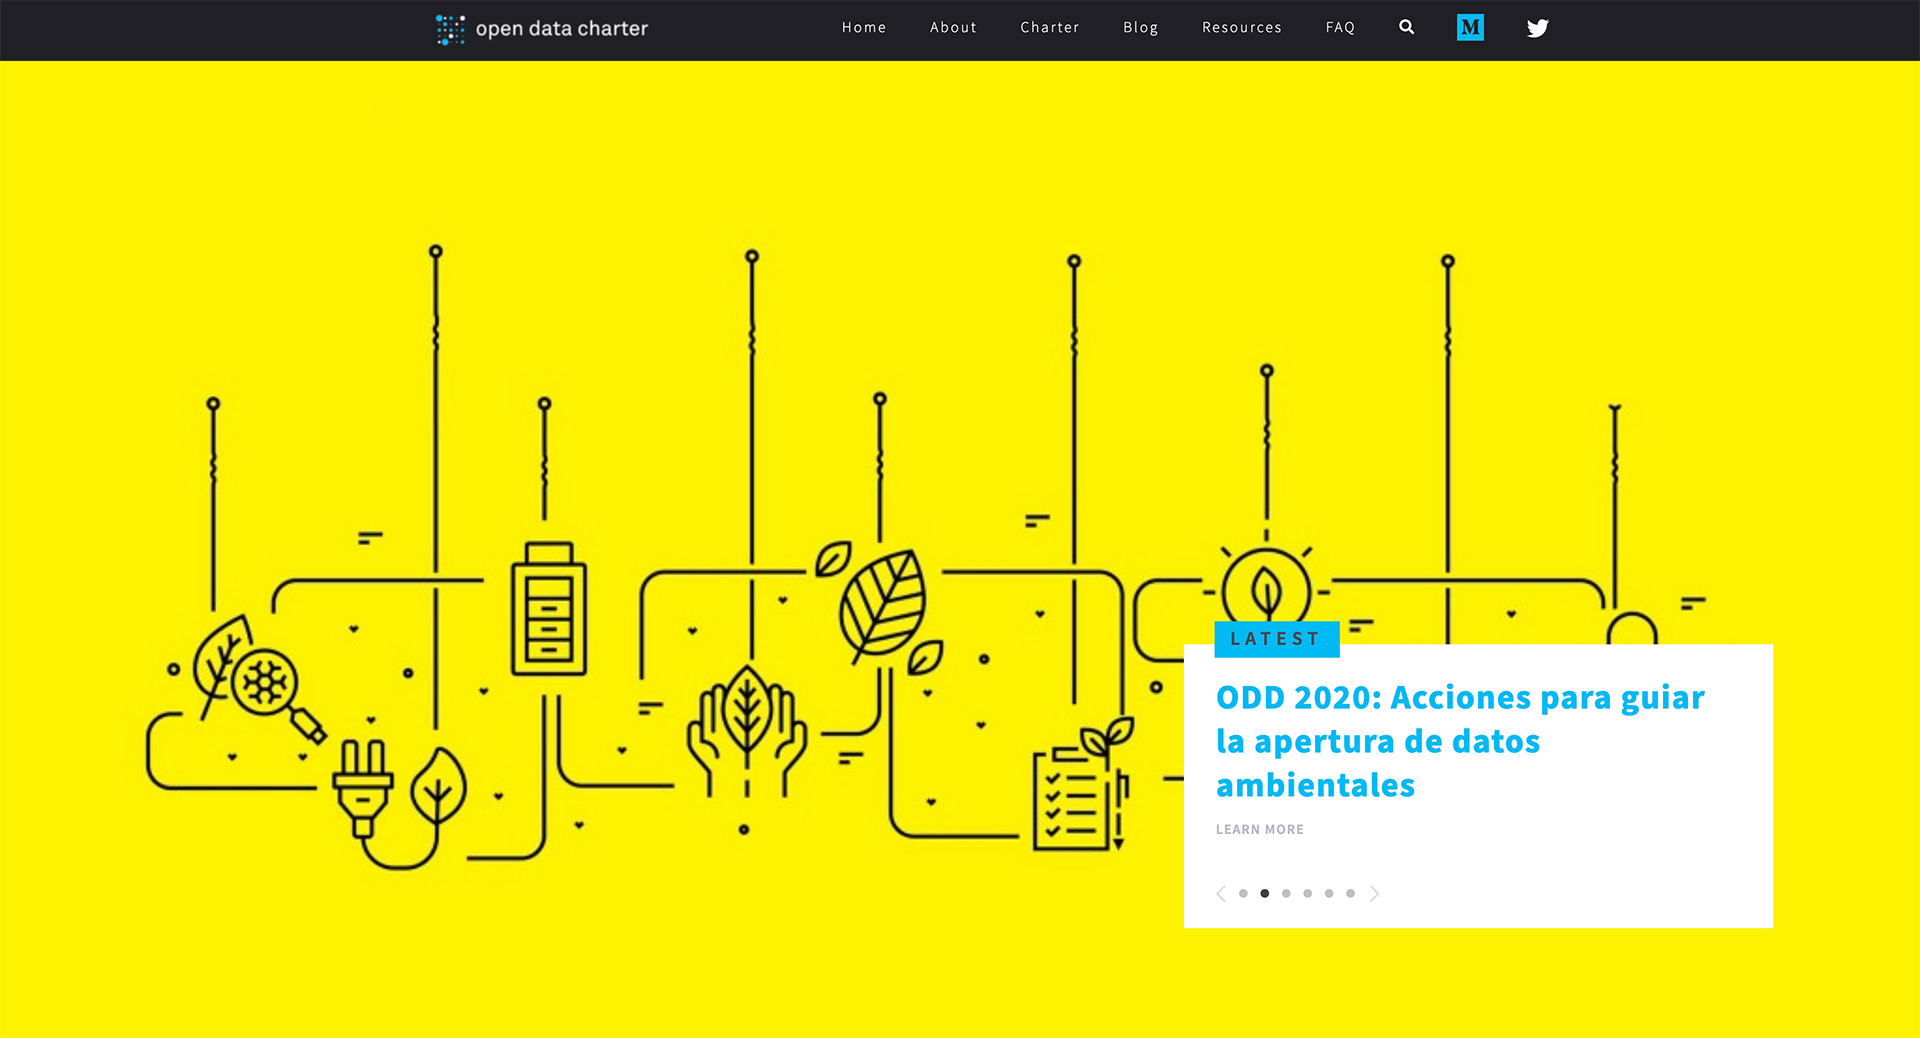Select the first carousel dot

click(1243, 894)
